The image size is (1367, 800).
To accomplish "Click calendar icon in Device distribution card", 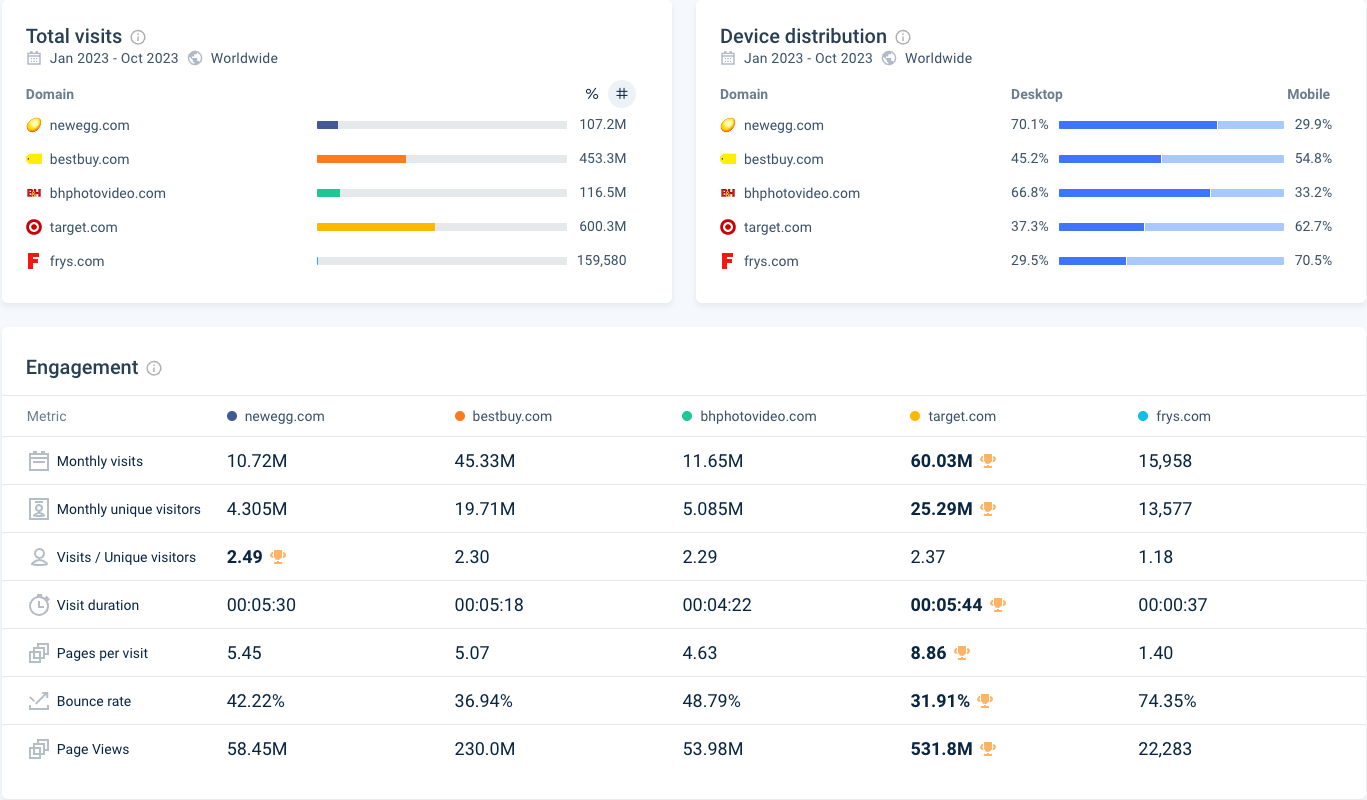I will click(x=728, y=58).
